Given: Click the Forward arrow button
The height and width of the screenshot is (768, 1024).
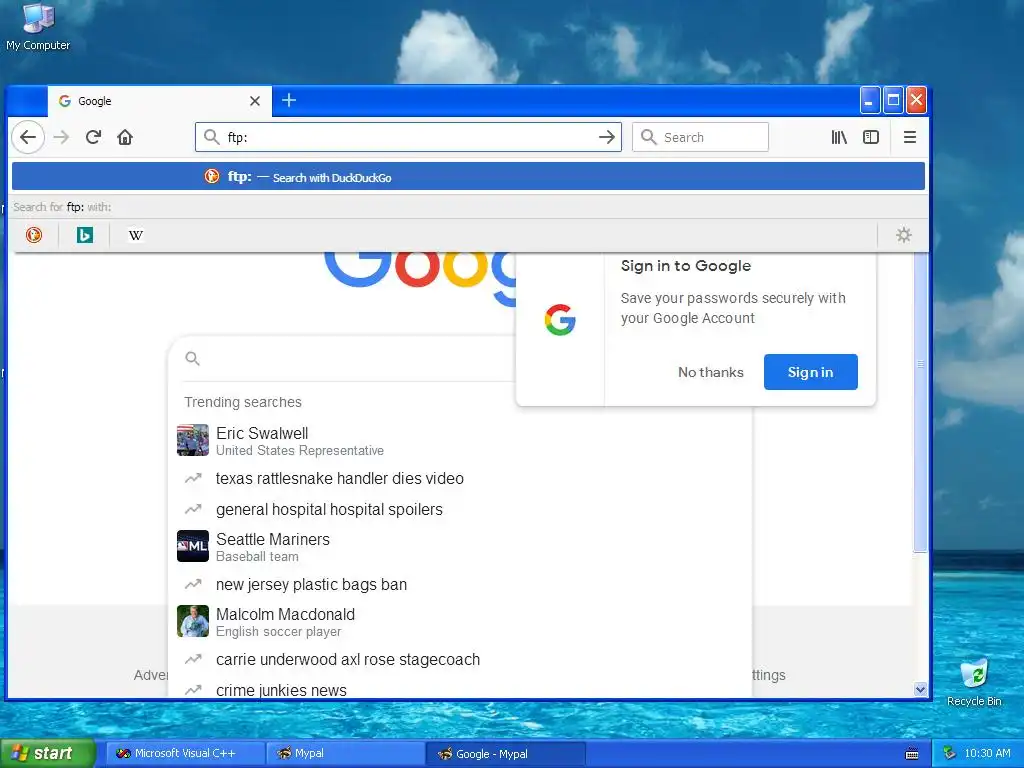Looking at the screenshot, I should pos(61,137).
